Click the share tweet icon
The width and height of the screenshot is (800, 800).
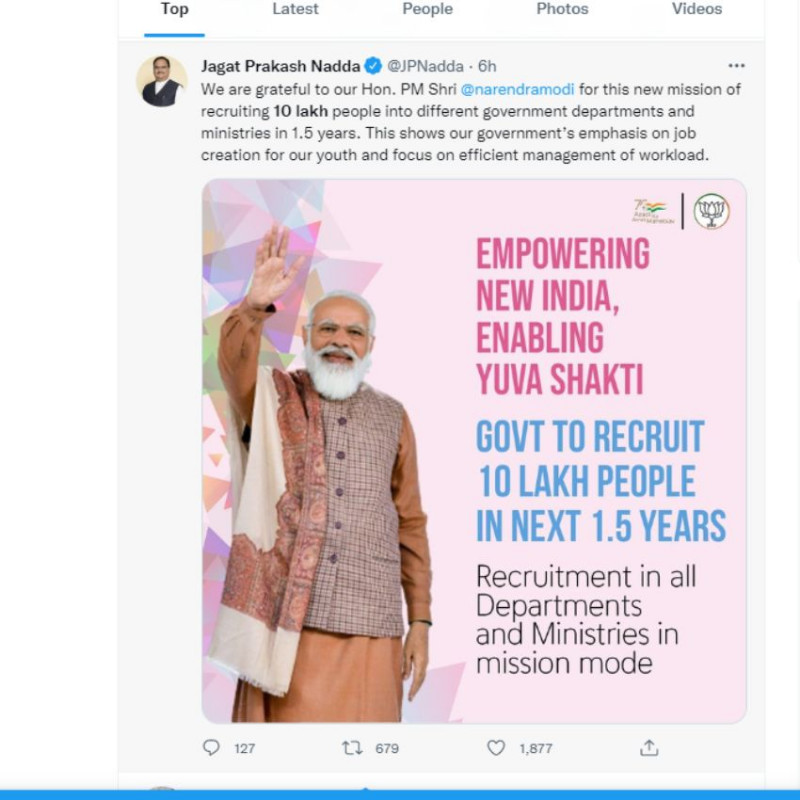coord(649,747)
